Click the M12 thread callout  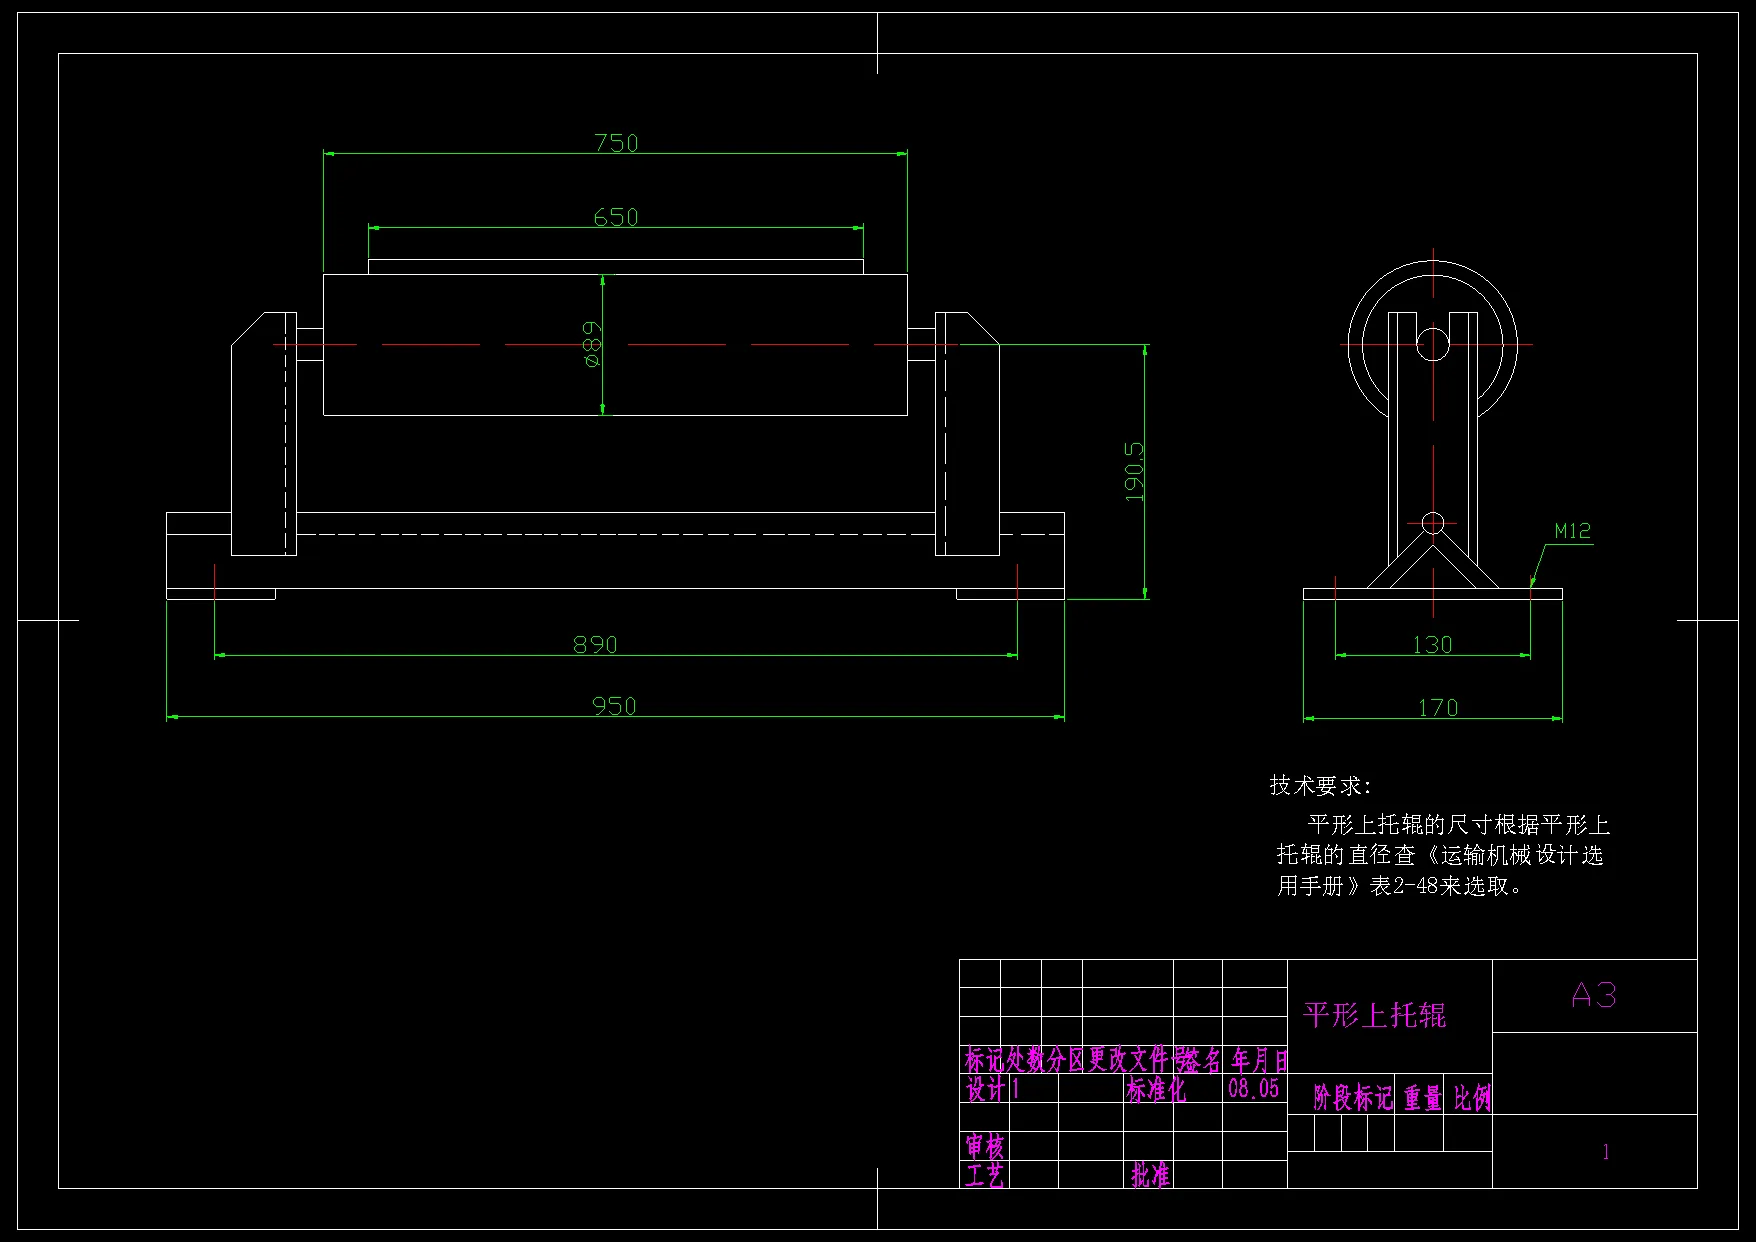[x=1573, y=531]
